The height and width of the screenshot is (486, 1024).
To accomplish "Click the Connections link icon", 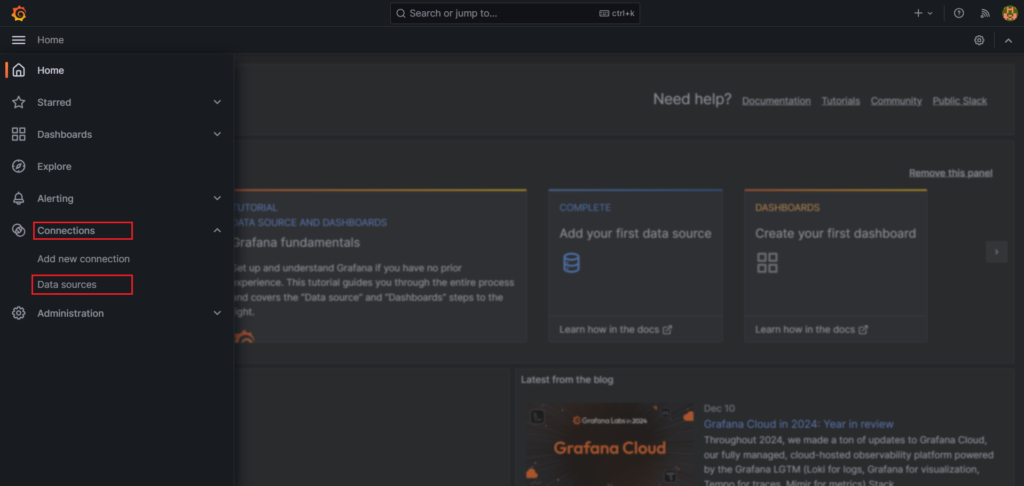I will [19, 230].
